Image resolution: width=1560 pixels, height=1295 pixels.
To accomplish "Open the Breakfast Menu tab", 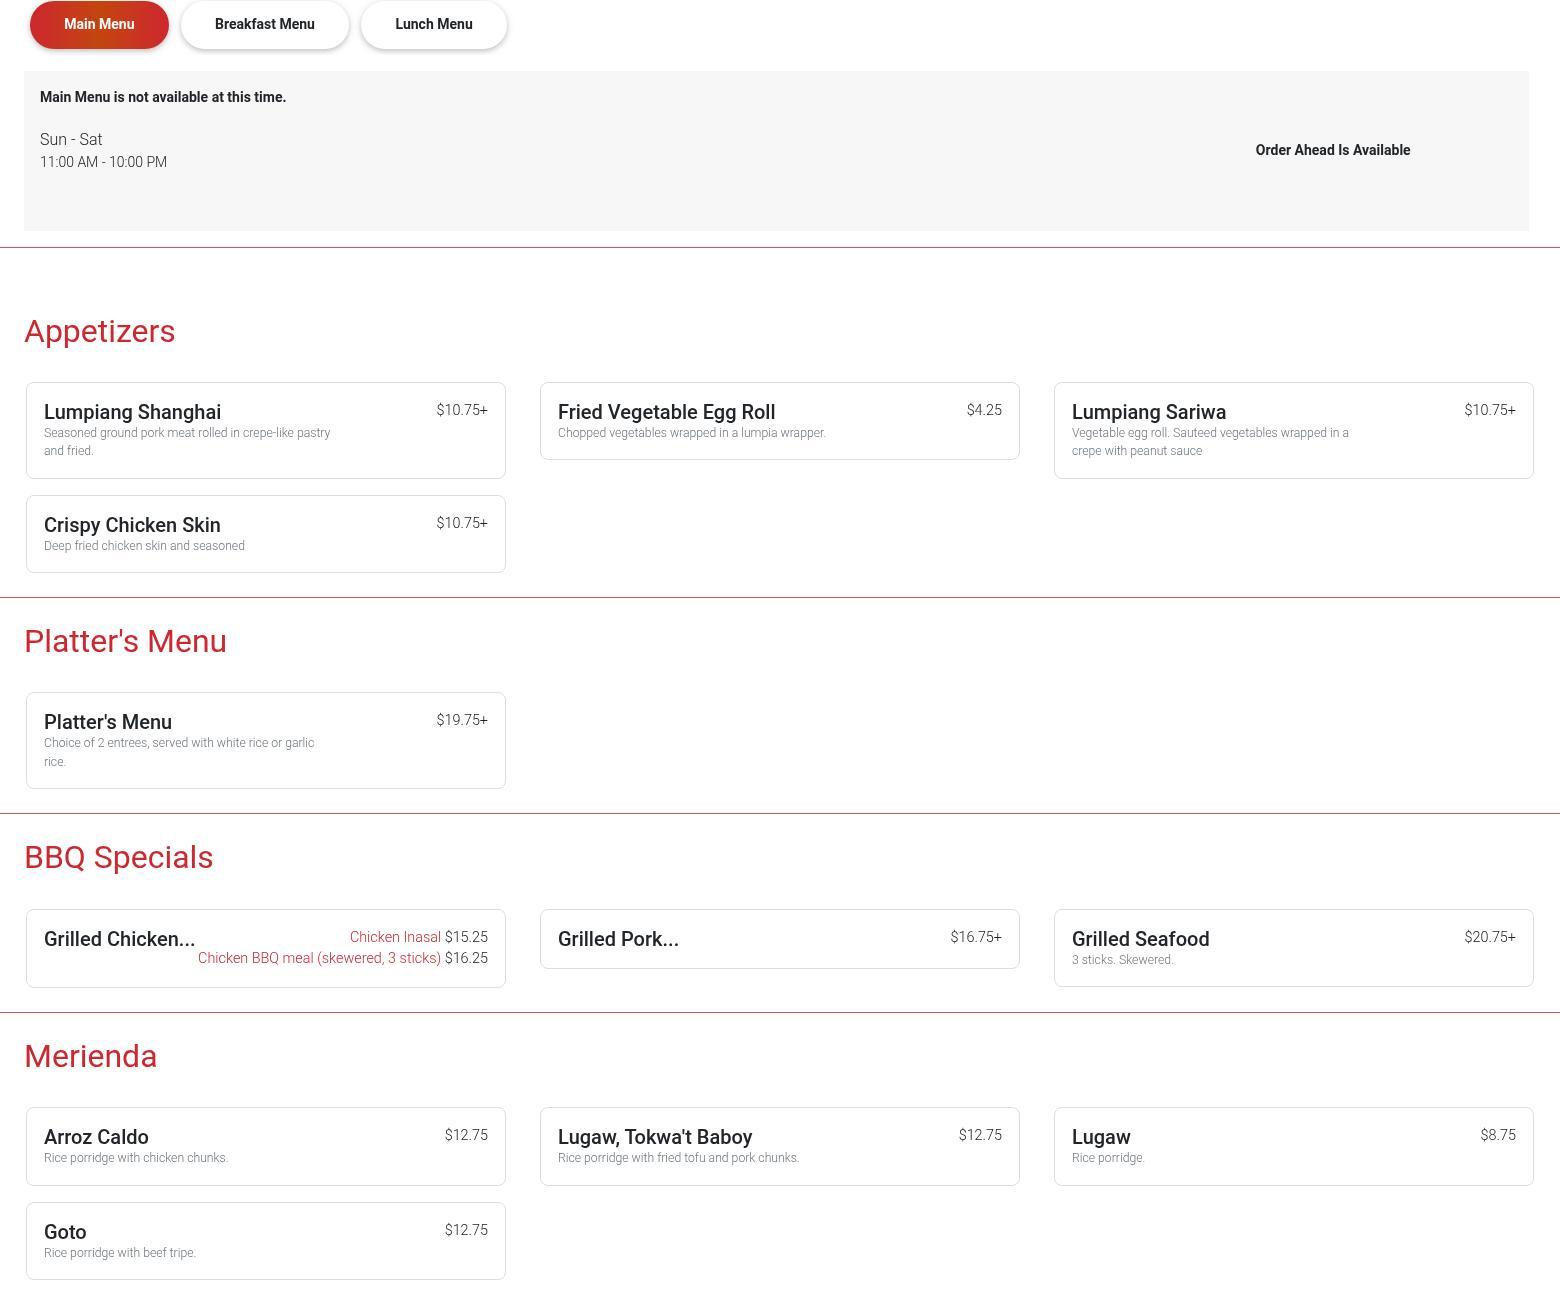I will click(264, 24).
